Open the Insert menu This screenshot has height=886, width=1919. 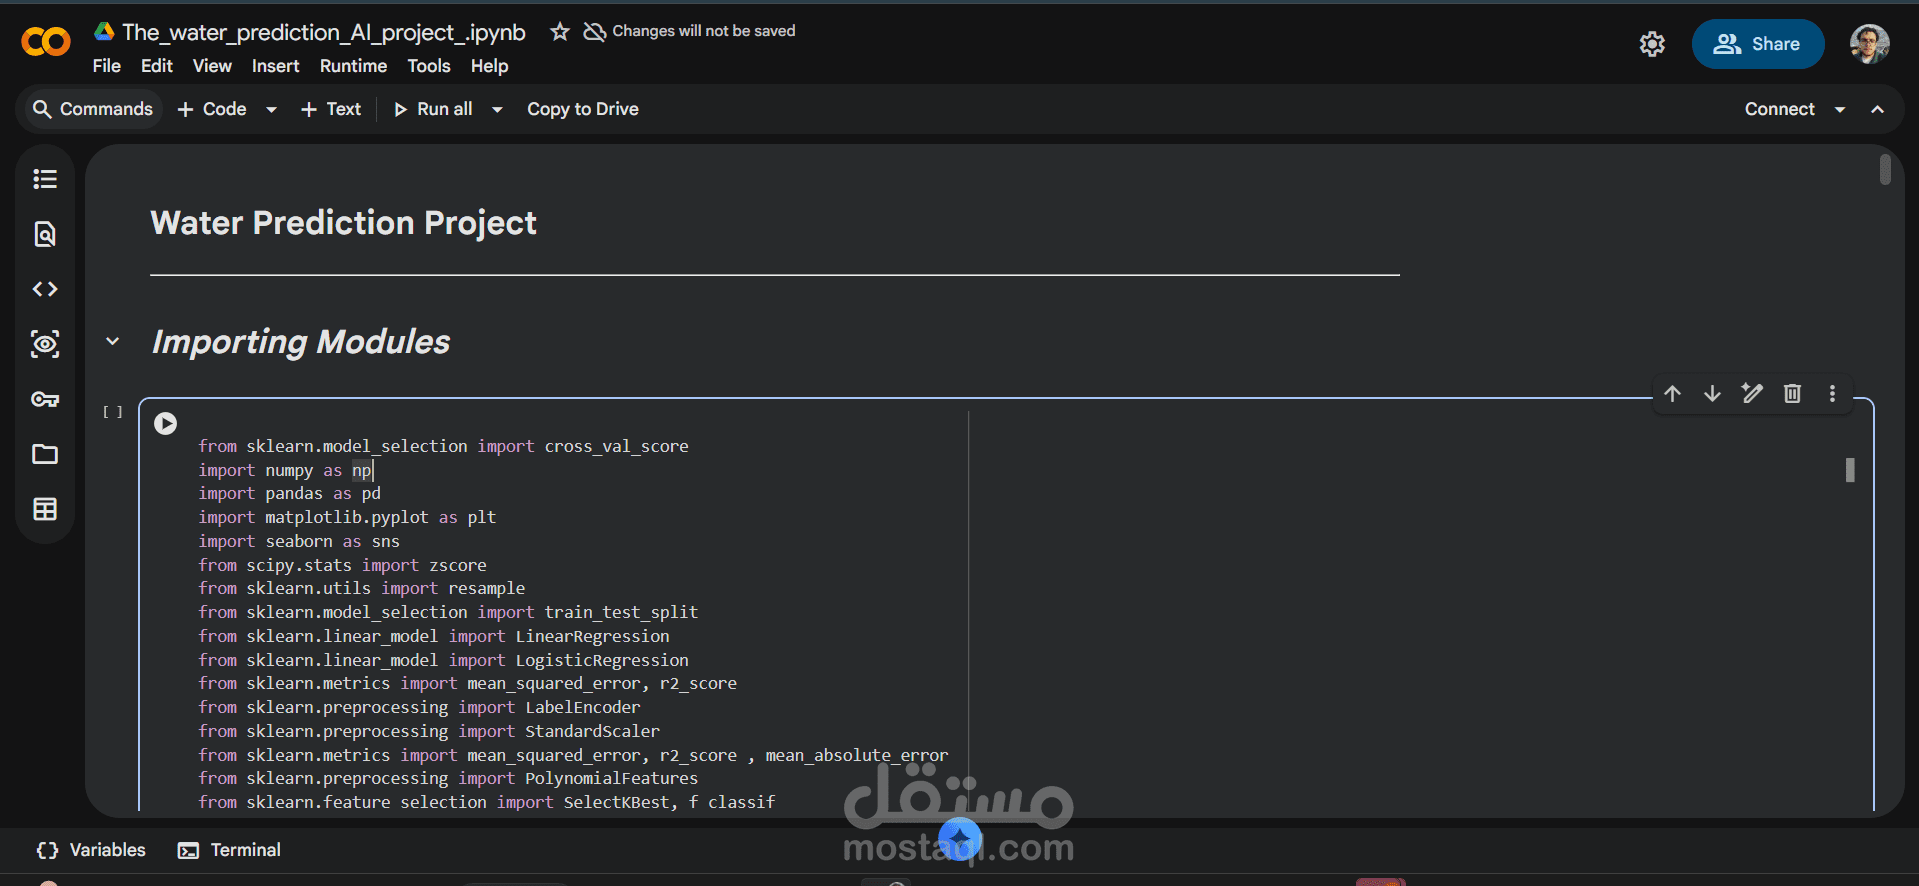tap(275, 66)
